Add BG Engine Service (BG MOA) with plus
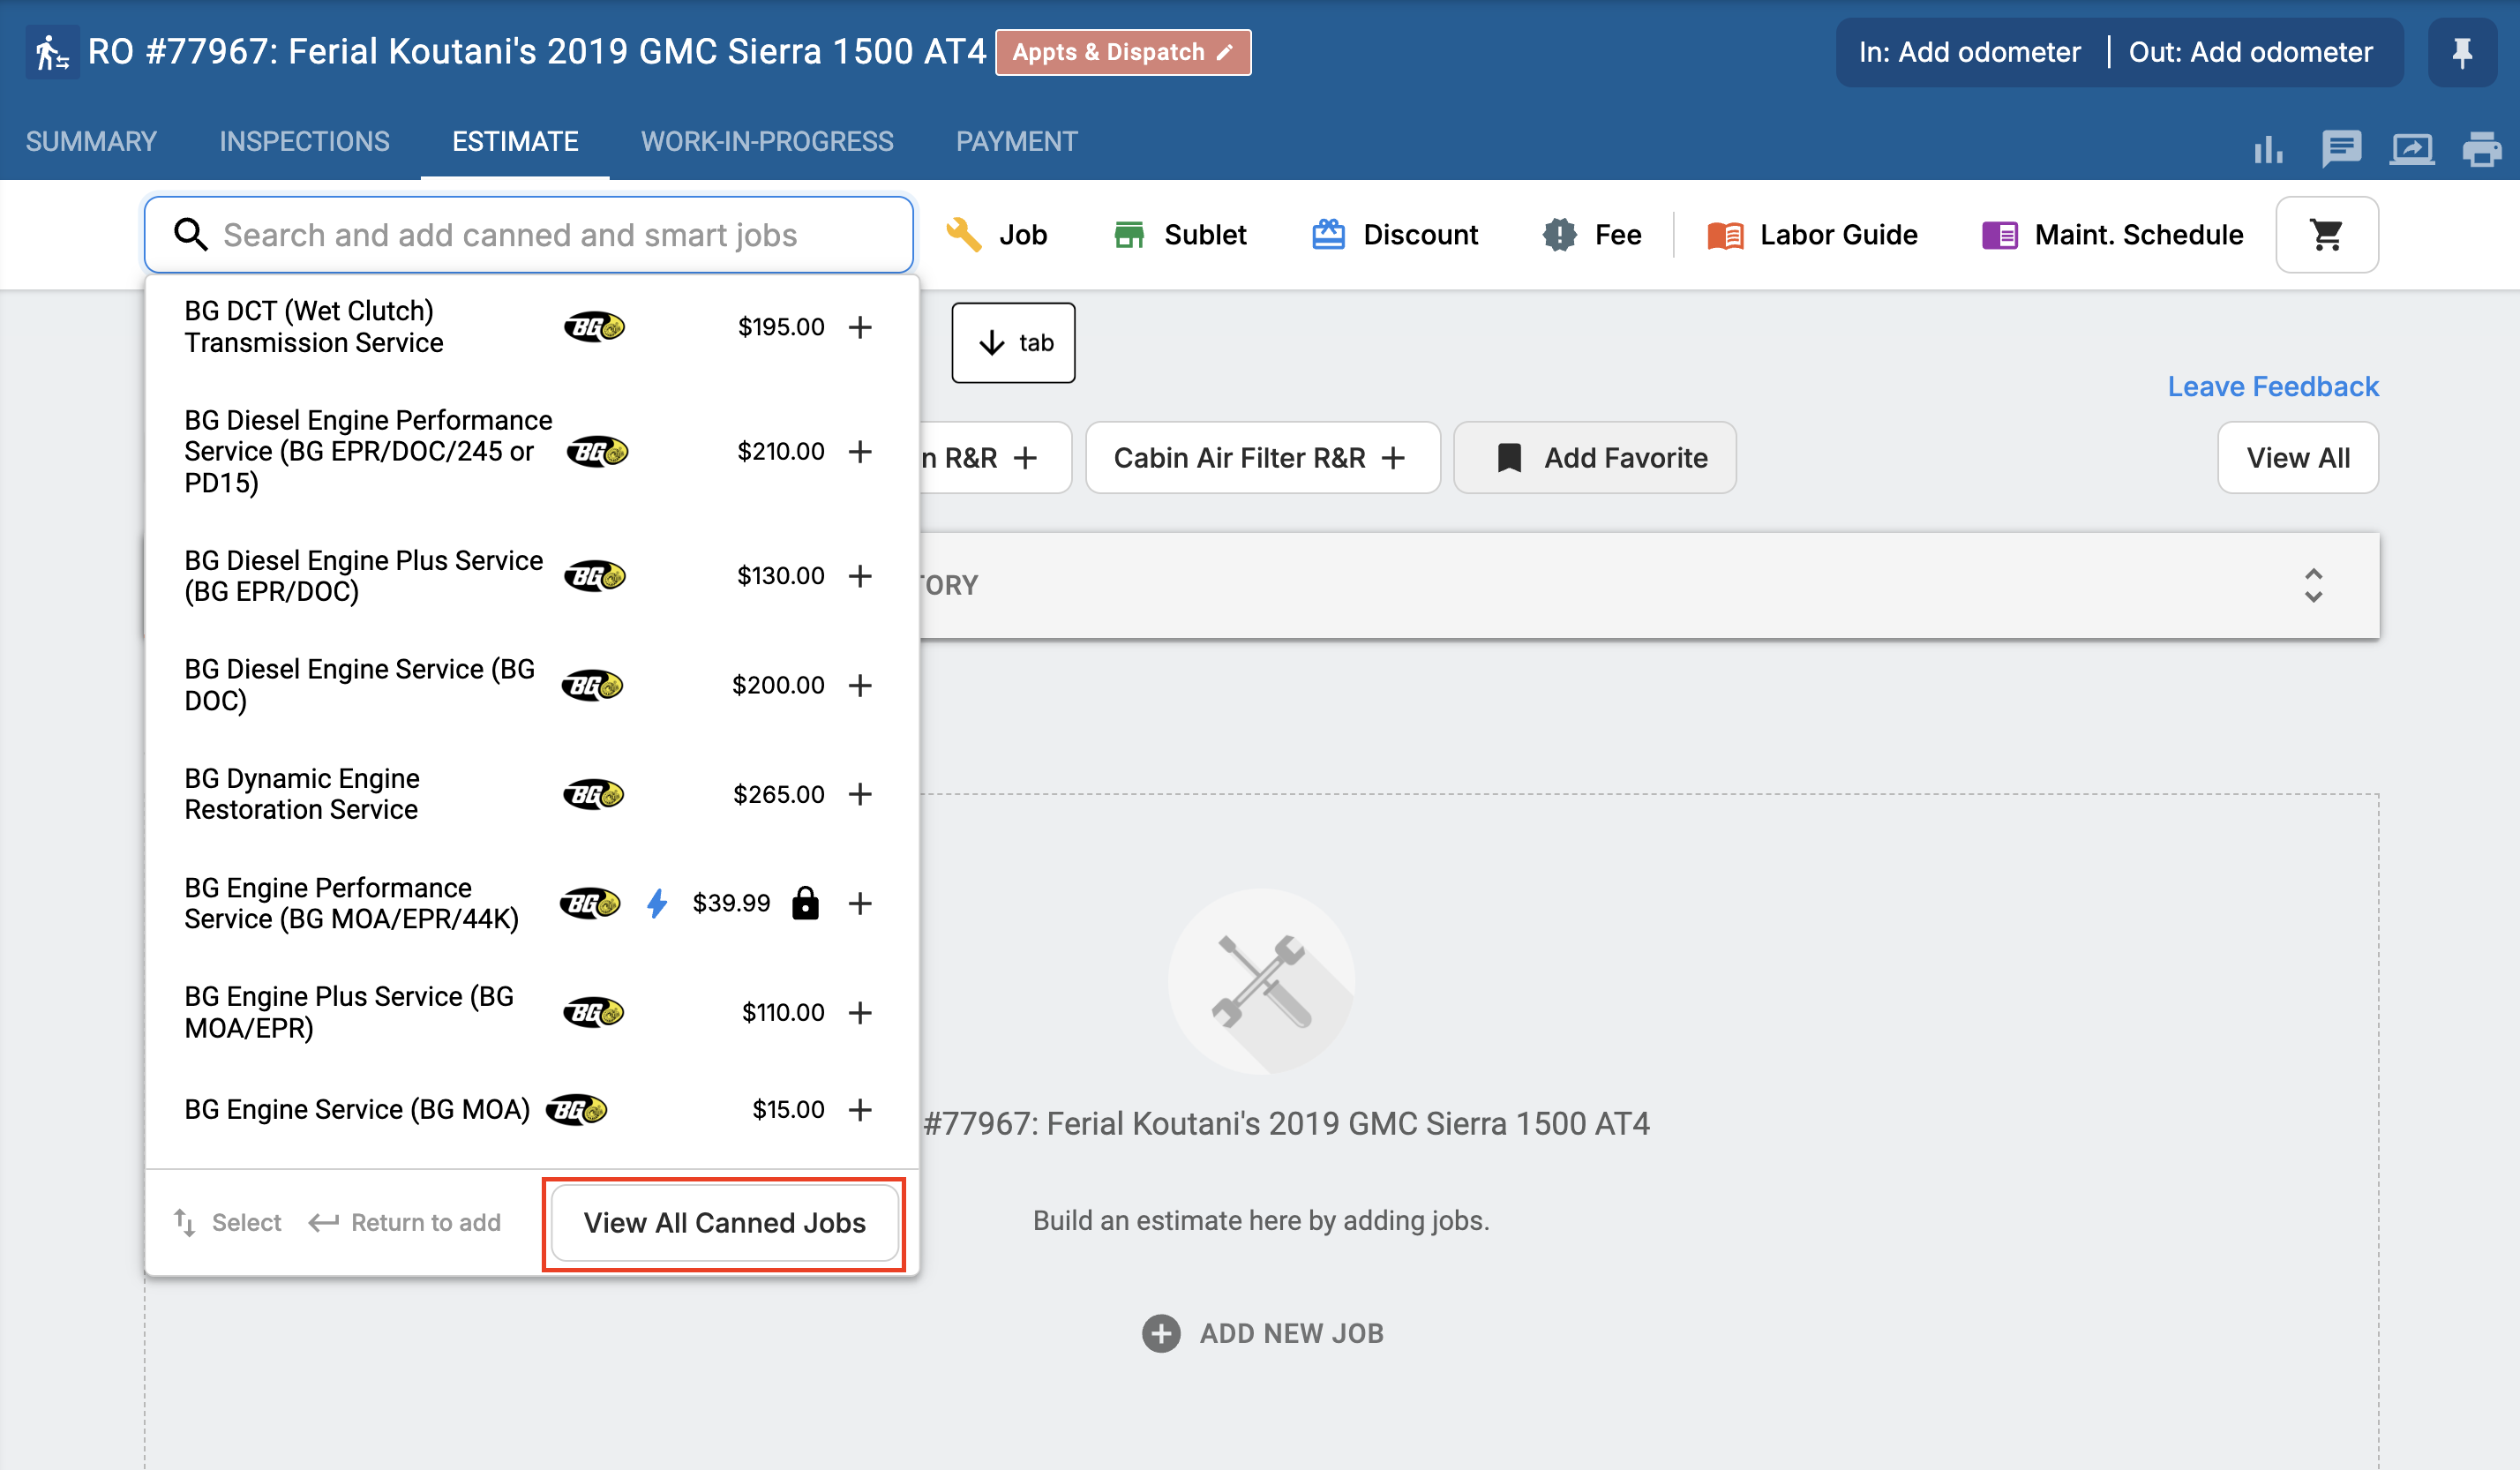2520x1470 pixels. [860, 1110]
